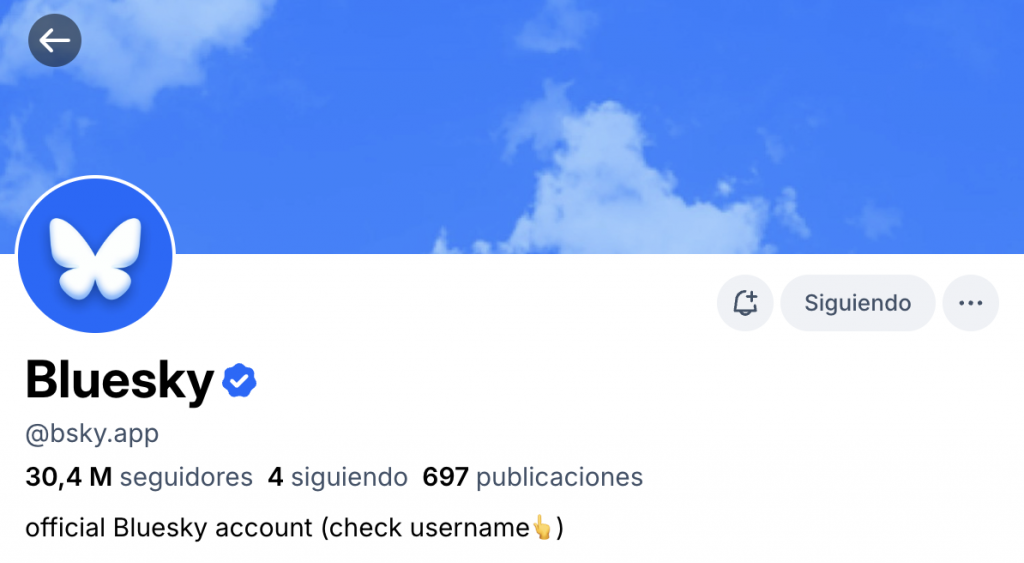
Task: Click the Bluesky display name heading
Action: pyautogui.click(x=120, y=380)
